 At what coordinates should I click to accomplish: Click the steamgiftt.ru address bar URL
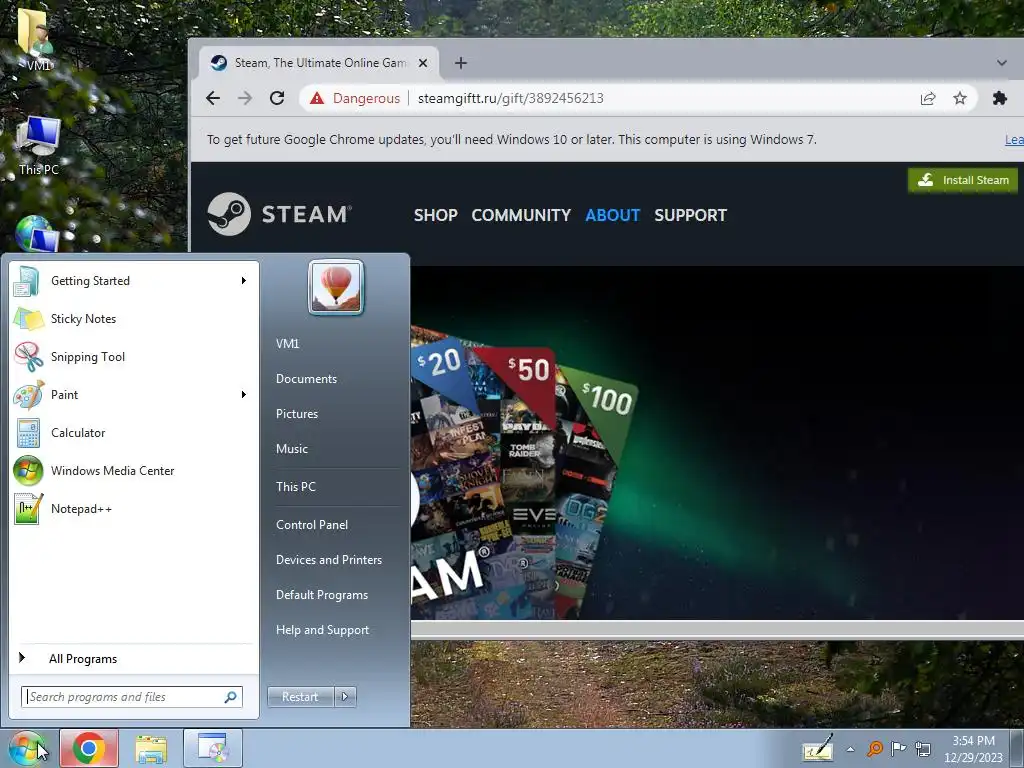(x=511, y=98)
